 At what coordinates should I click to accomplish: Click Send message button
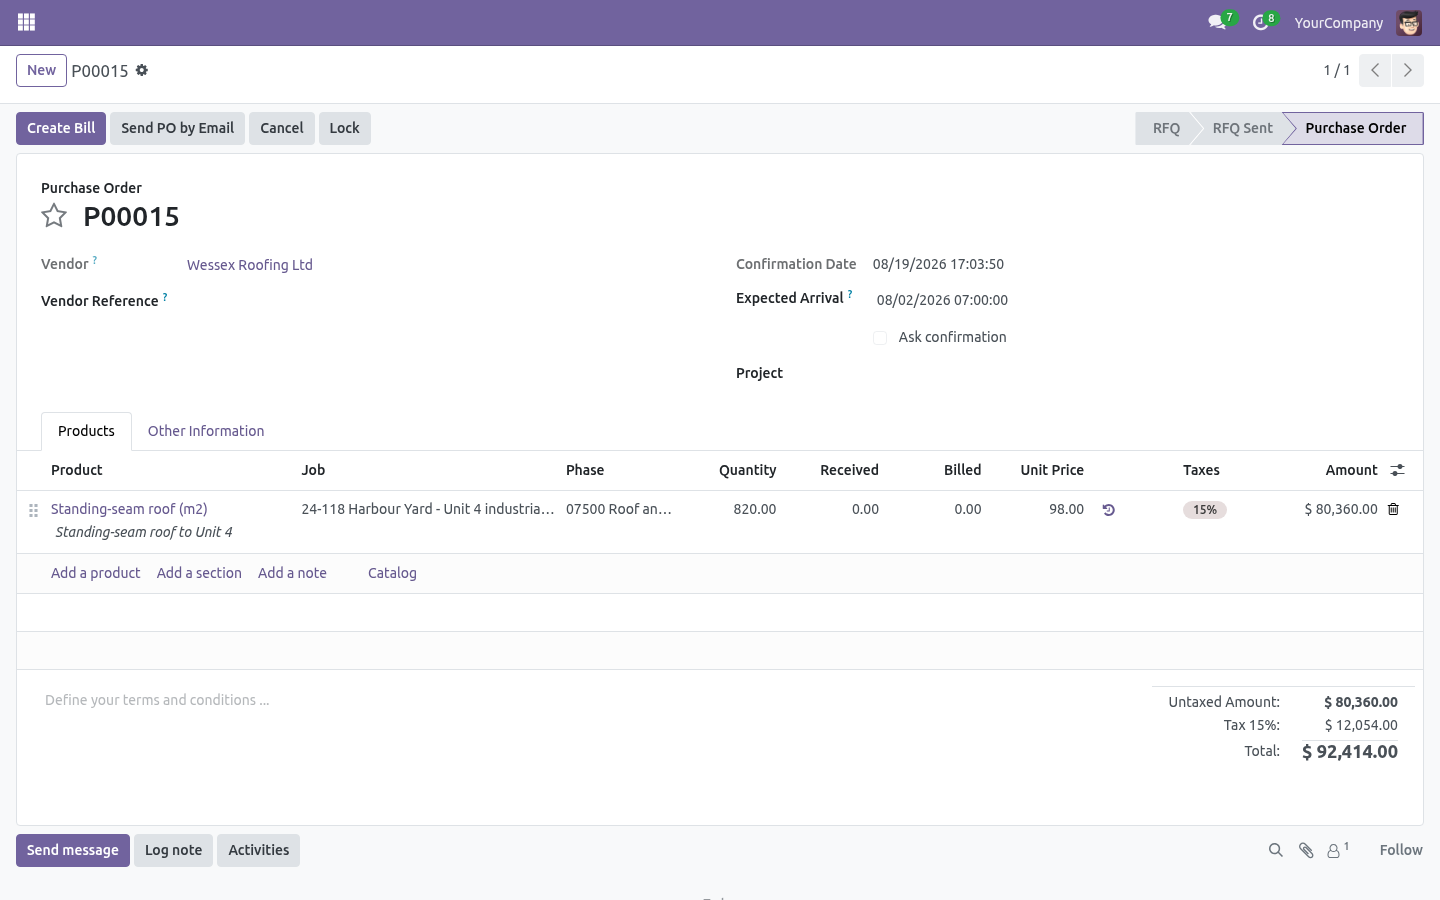[x=73, y=850]
